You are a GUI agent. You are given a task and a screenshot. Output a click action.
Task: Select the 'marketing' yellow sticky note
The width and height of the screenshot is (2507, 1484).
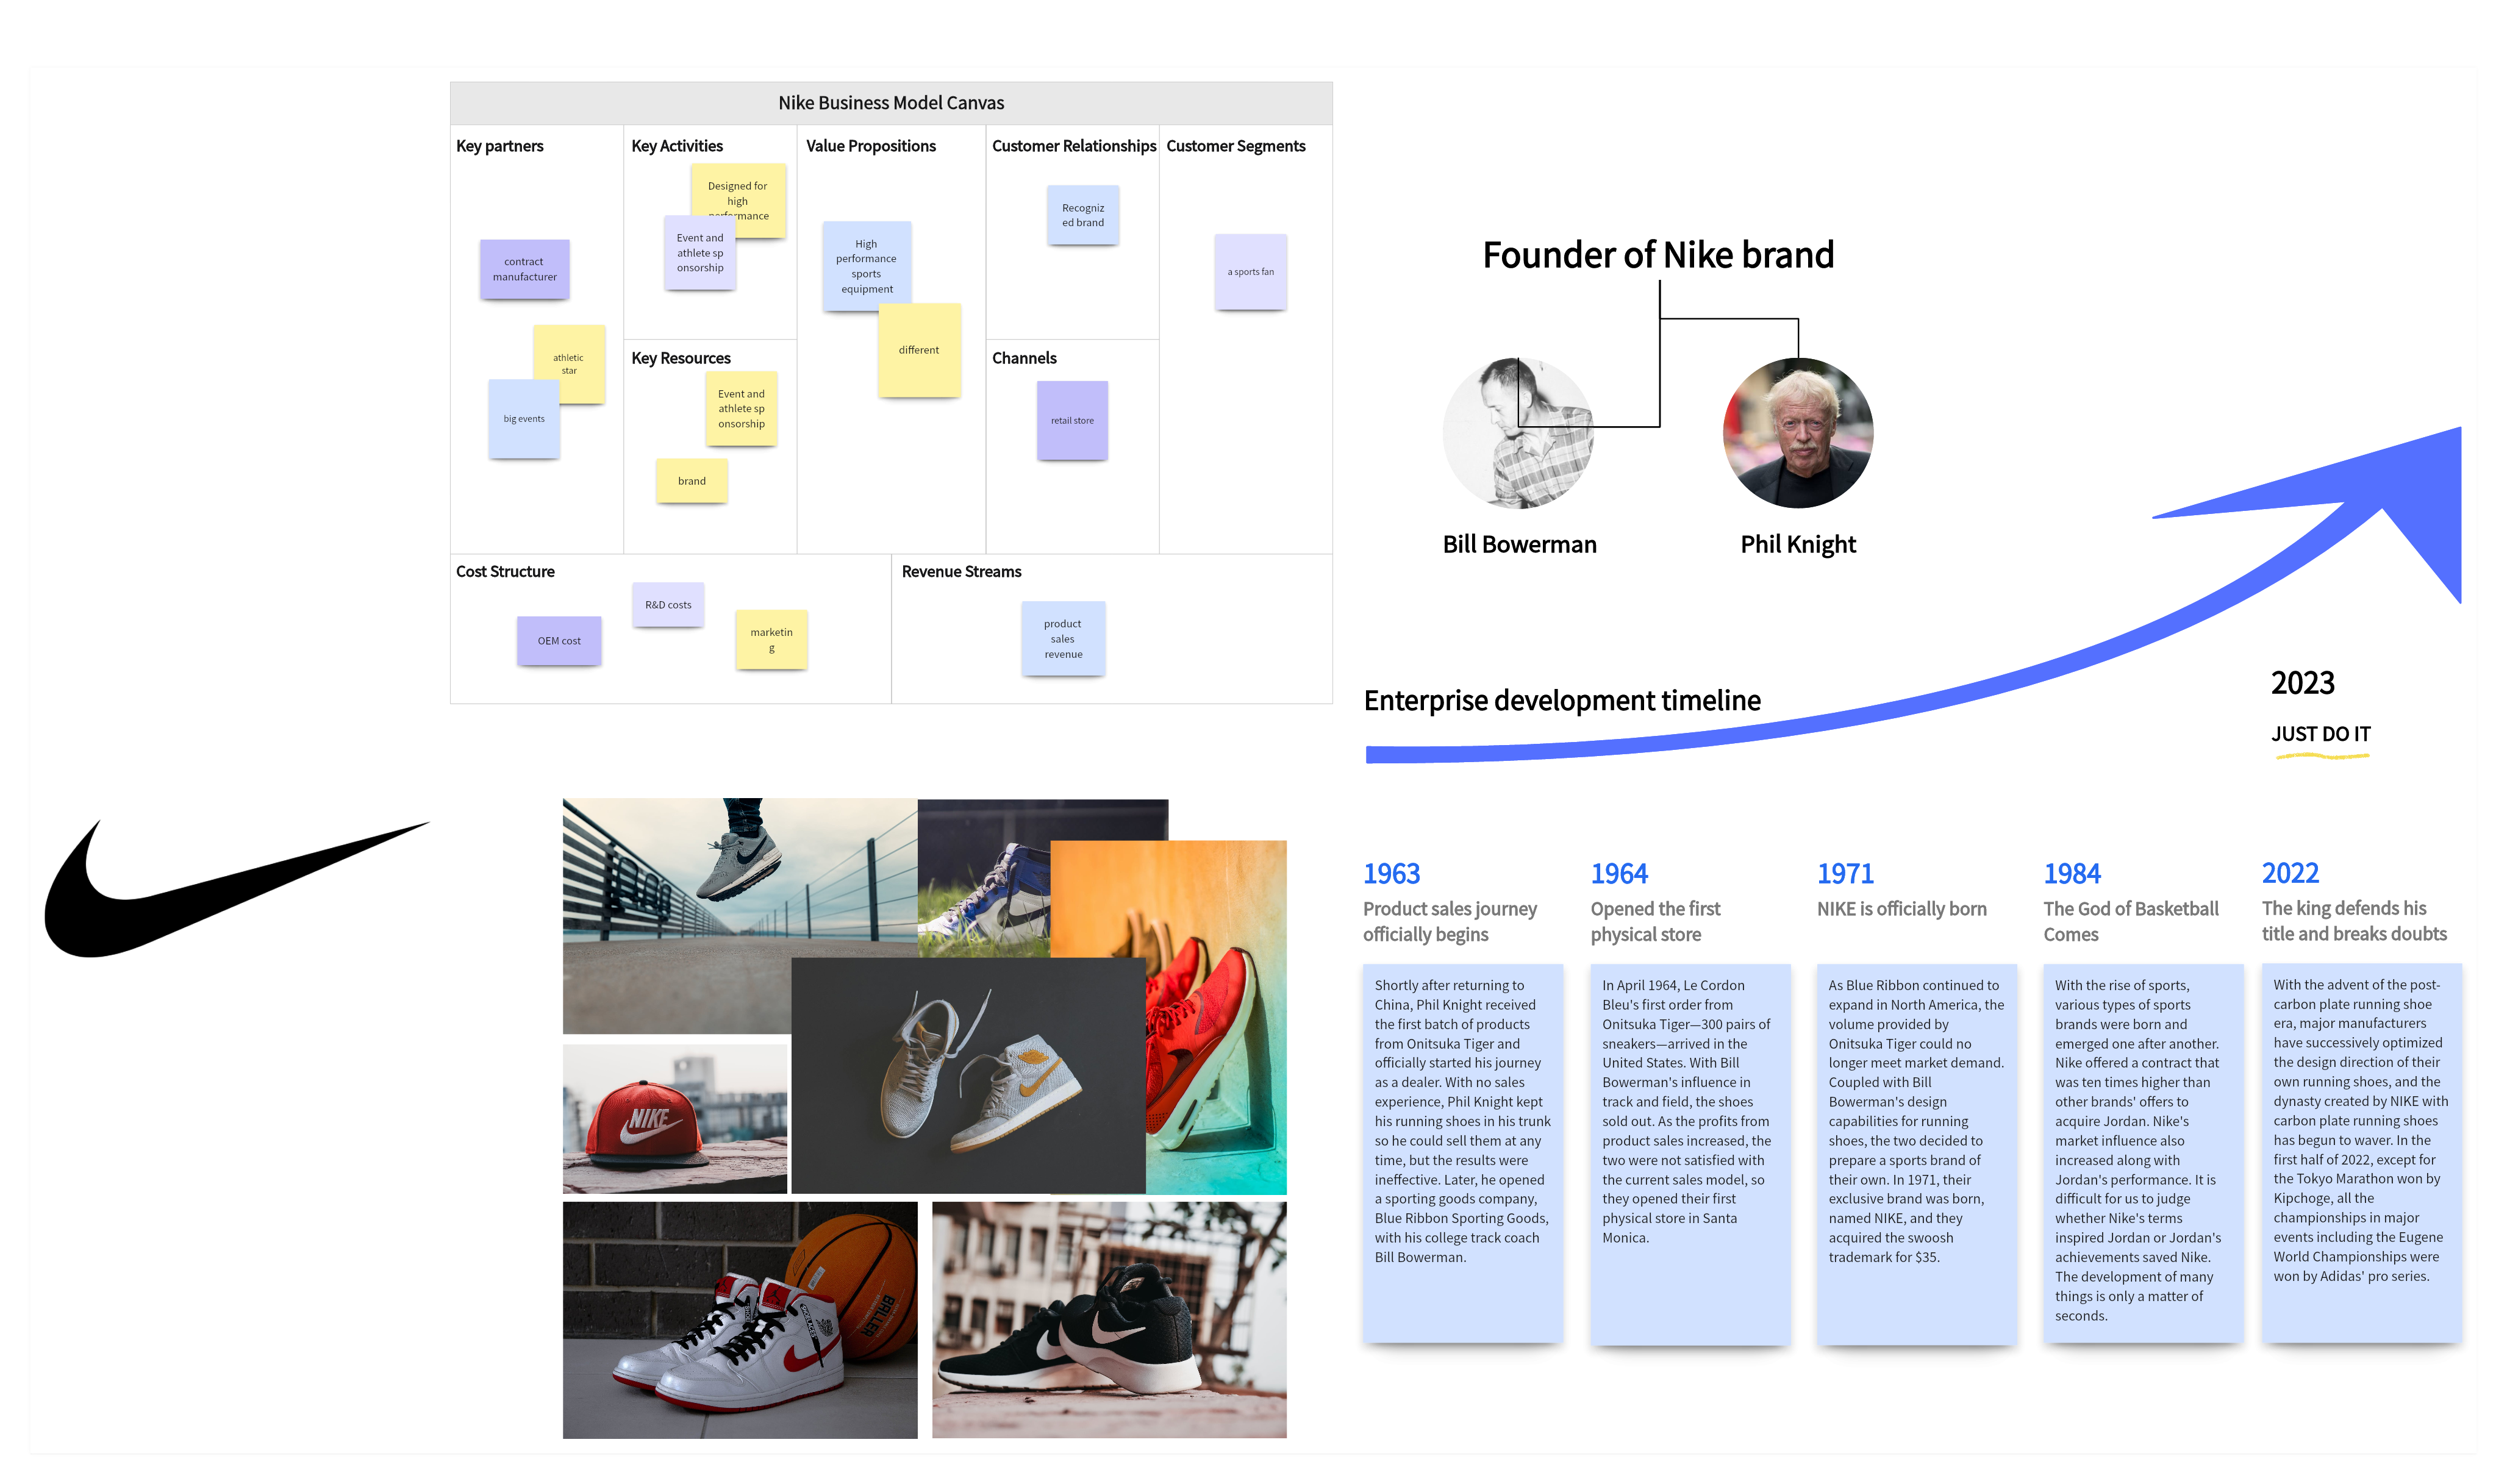(771, 640)
